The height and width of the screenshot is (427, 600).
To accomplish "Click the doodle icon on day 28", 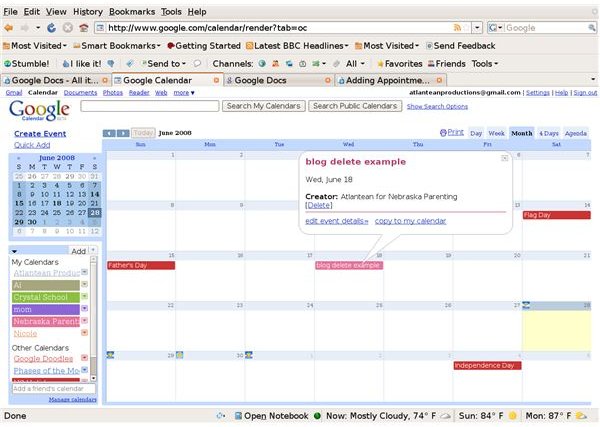I will pos(526,305).
